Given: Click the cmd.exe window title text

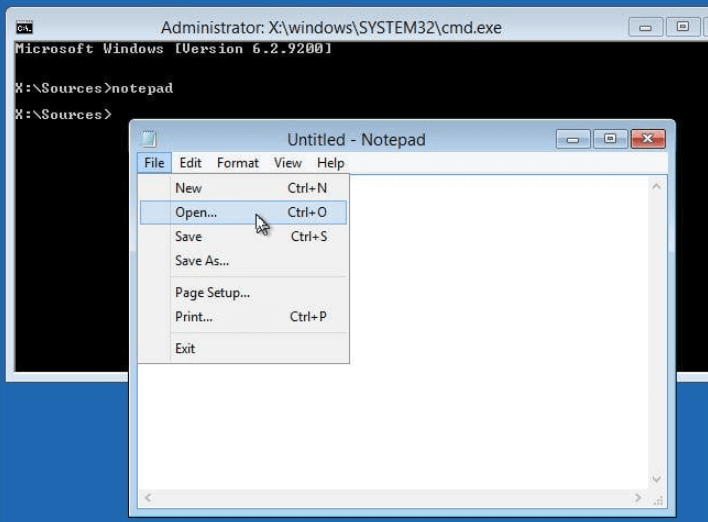Looking at the screenshot, I should (331, 28).
